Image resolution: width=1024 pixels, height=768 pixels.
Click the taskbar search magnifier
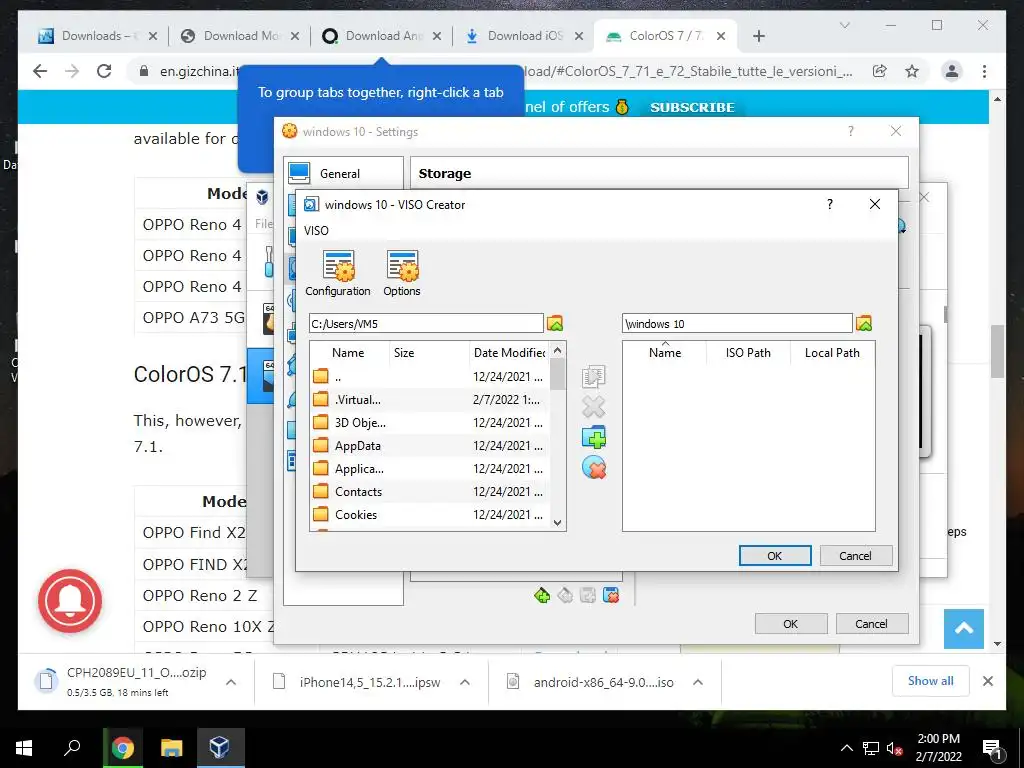pos(72,748)
